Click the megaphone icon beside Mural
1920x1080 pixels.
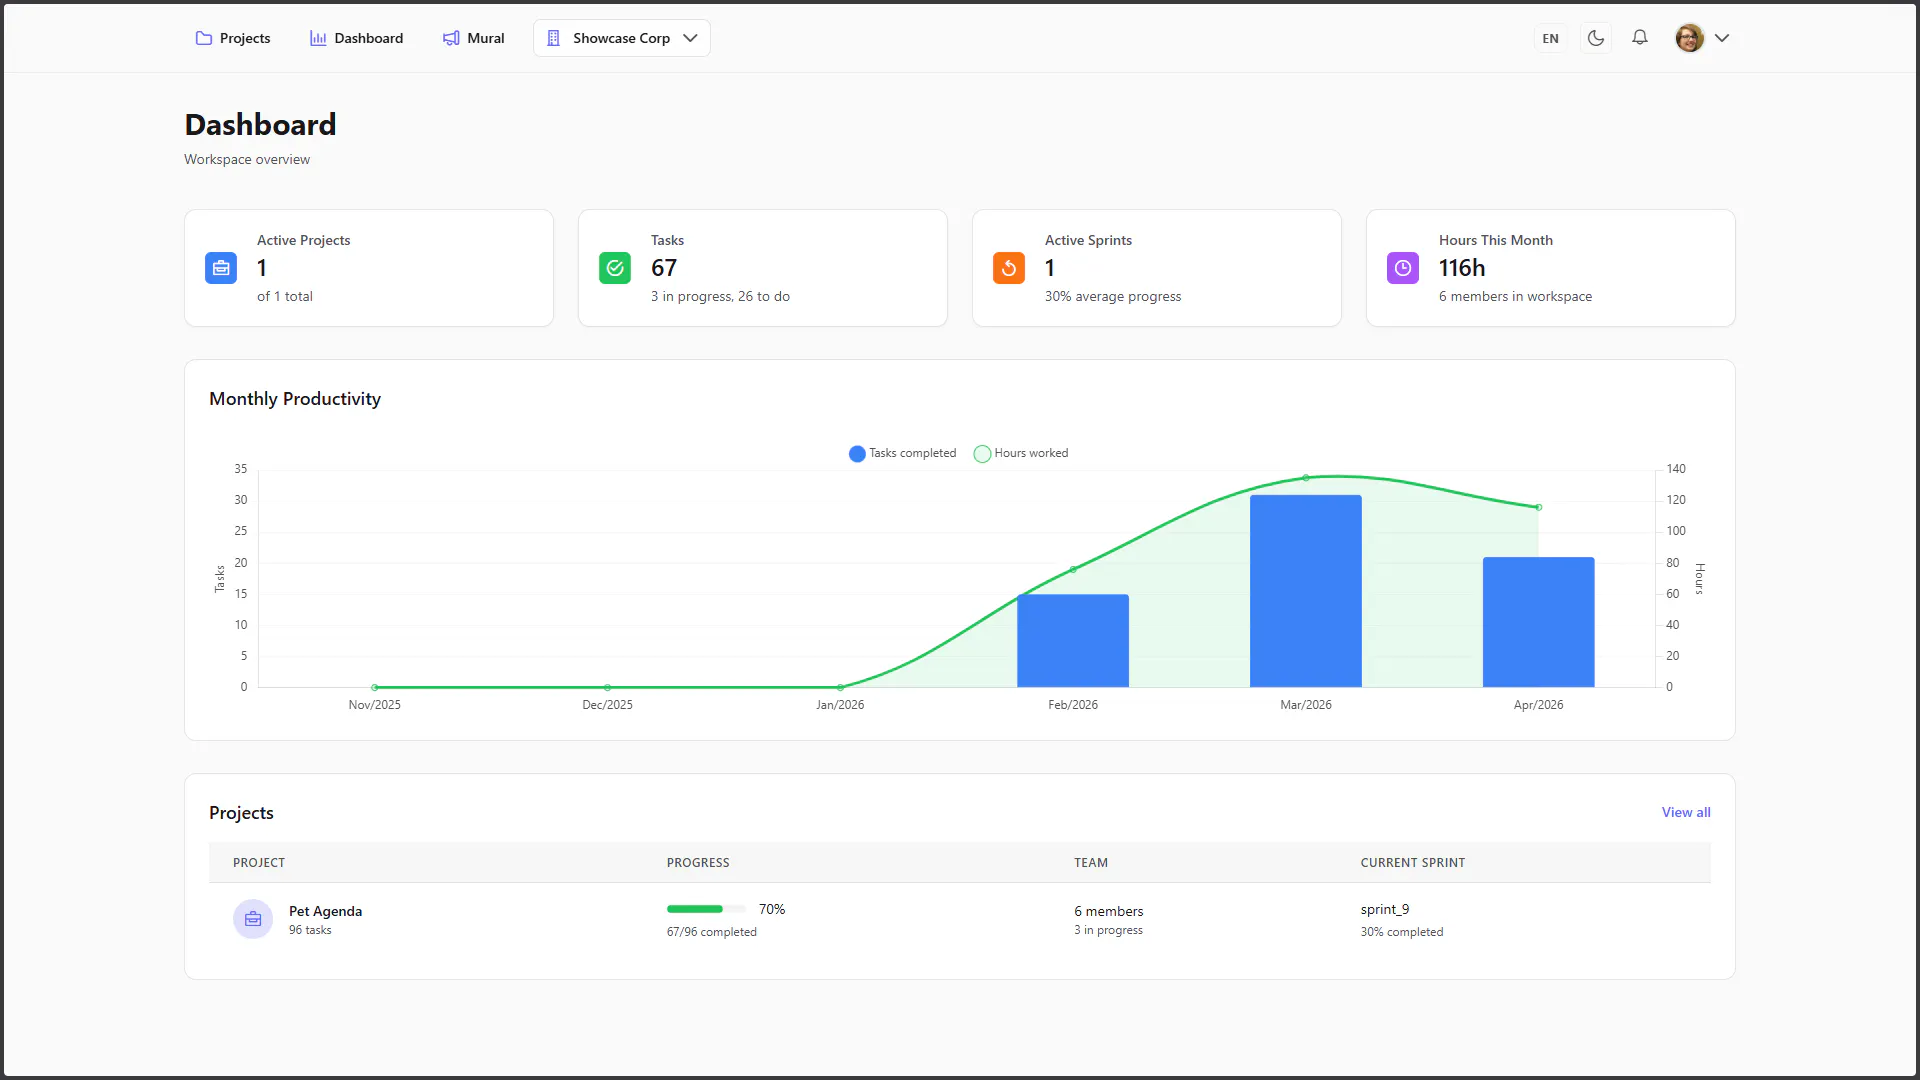[x=451, y=38]
